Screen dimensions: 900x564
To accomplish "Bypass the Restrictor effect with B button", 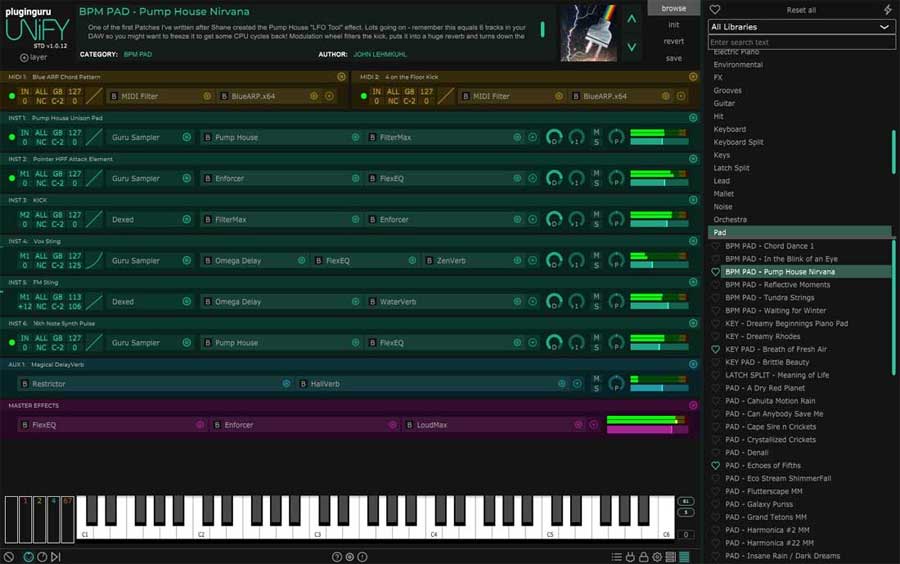I will tap(24, 384).
